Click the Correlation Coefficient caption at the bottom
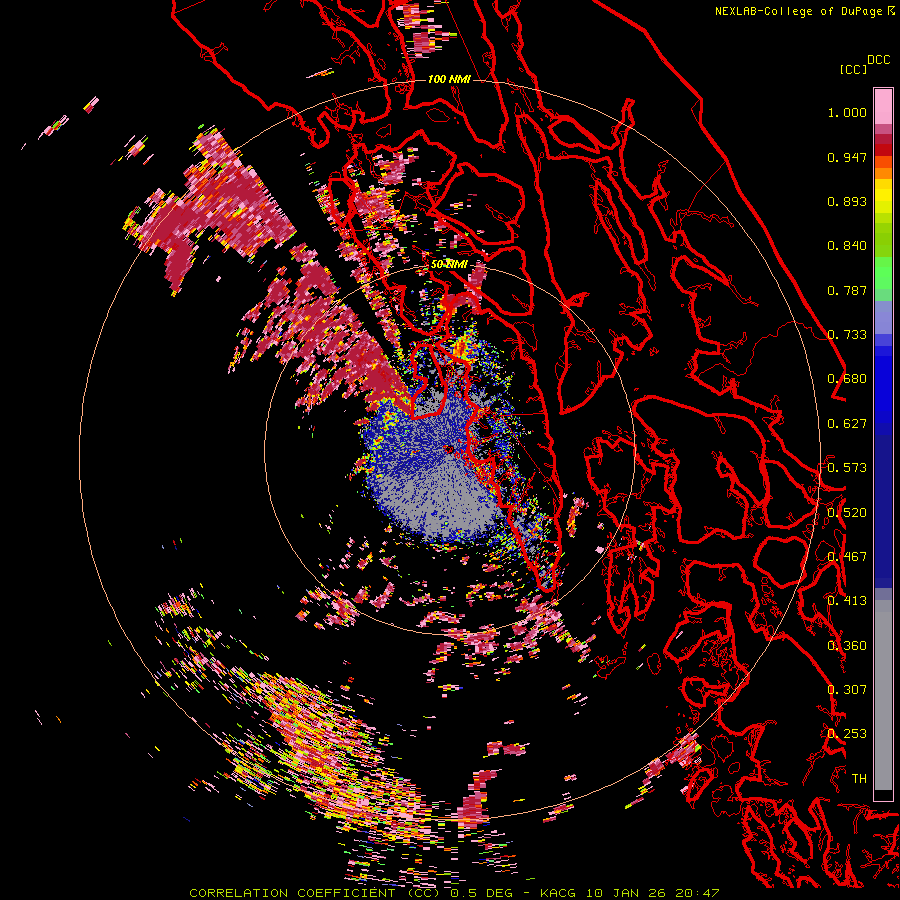Image resolution: width=900 pixels, height=900 pixels. [454, 893]
